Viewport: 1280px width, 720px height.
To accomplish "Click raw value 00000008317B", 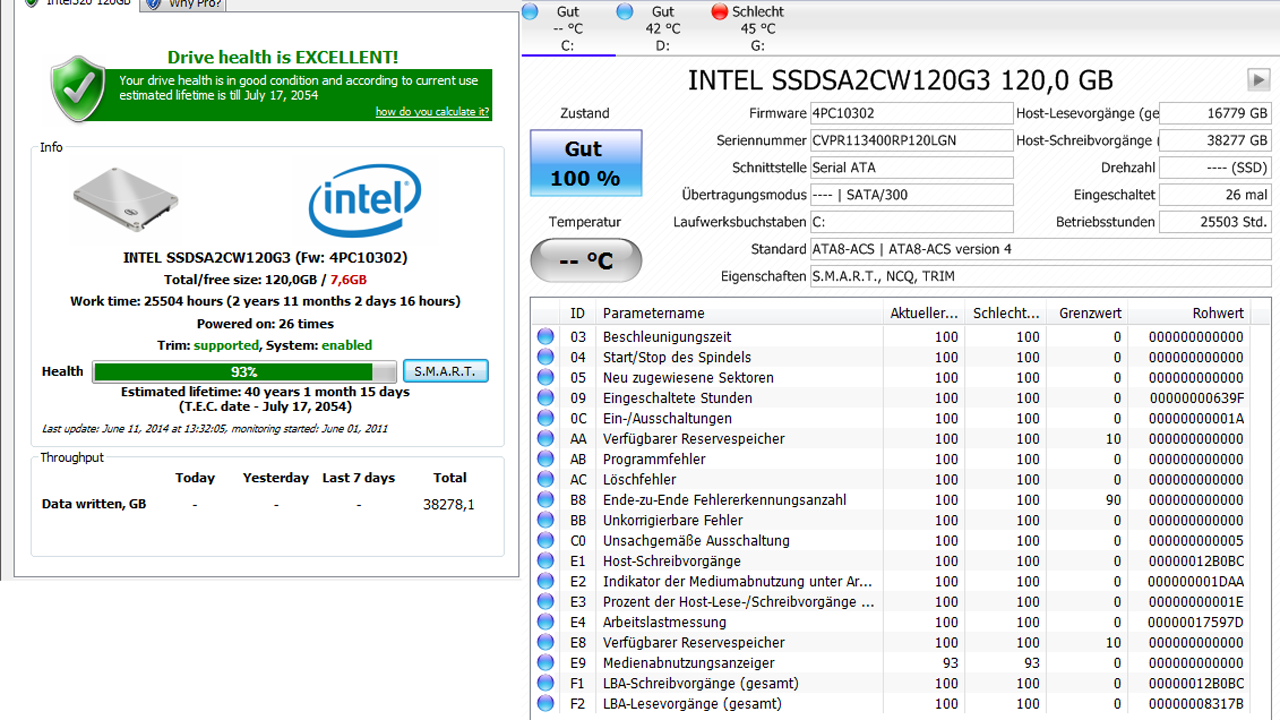I will tap(1196, 704).
